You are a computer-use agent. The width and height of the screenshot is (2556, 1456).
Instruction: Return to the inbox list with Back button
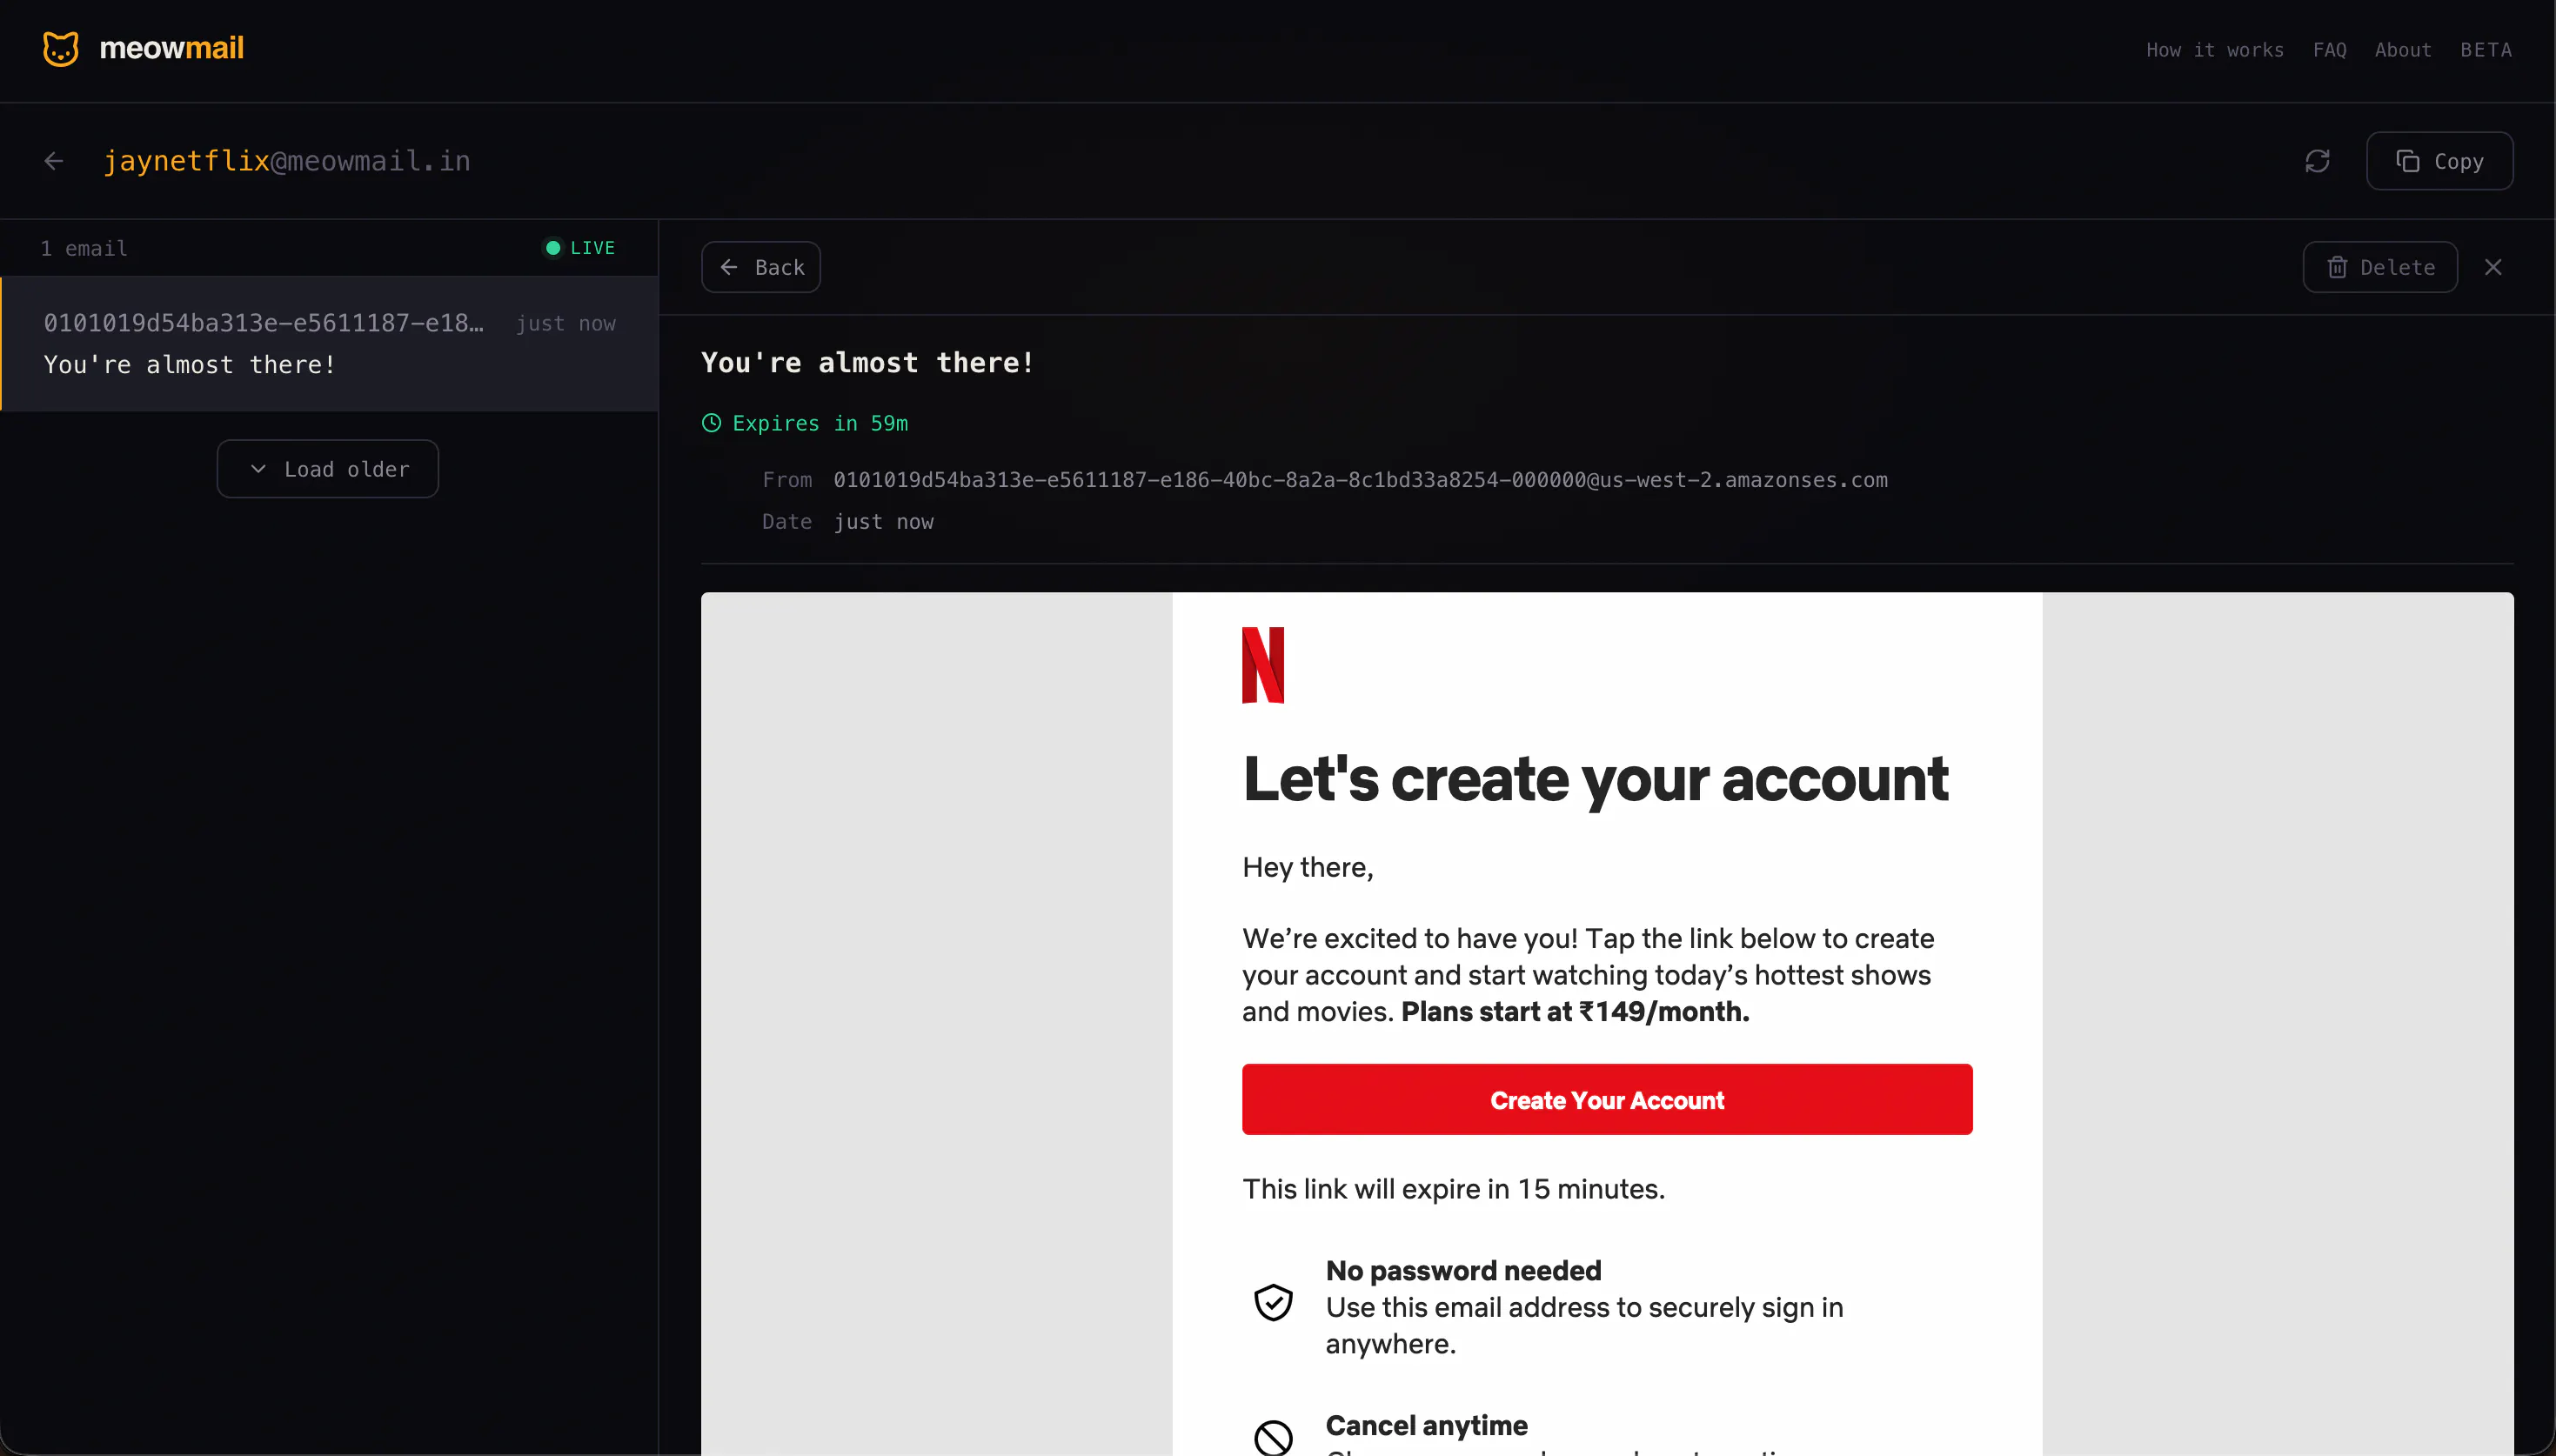click(761, 267)
